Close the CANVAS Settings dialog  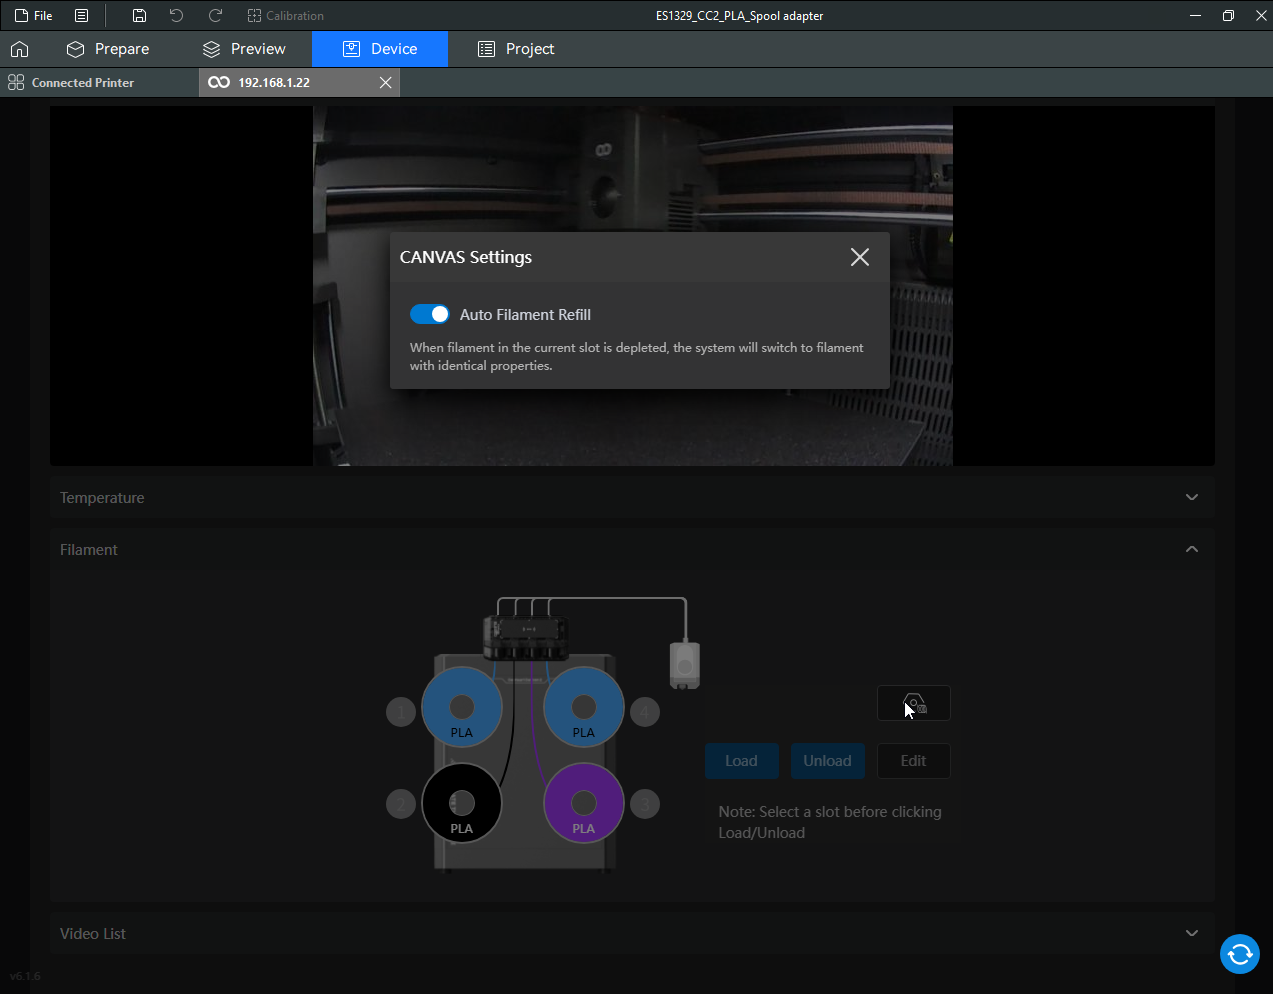point(859,257)
